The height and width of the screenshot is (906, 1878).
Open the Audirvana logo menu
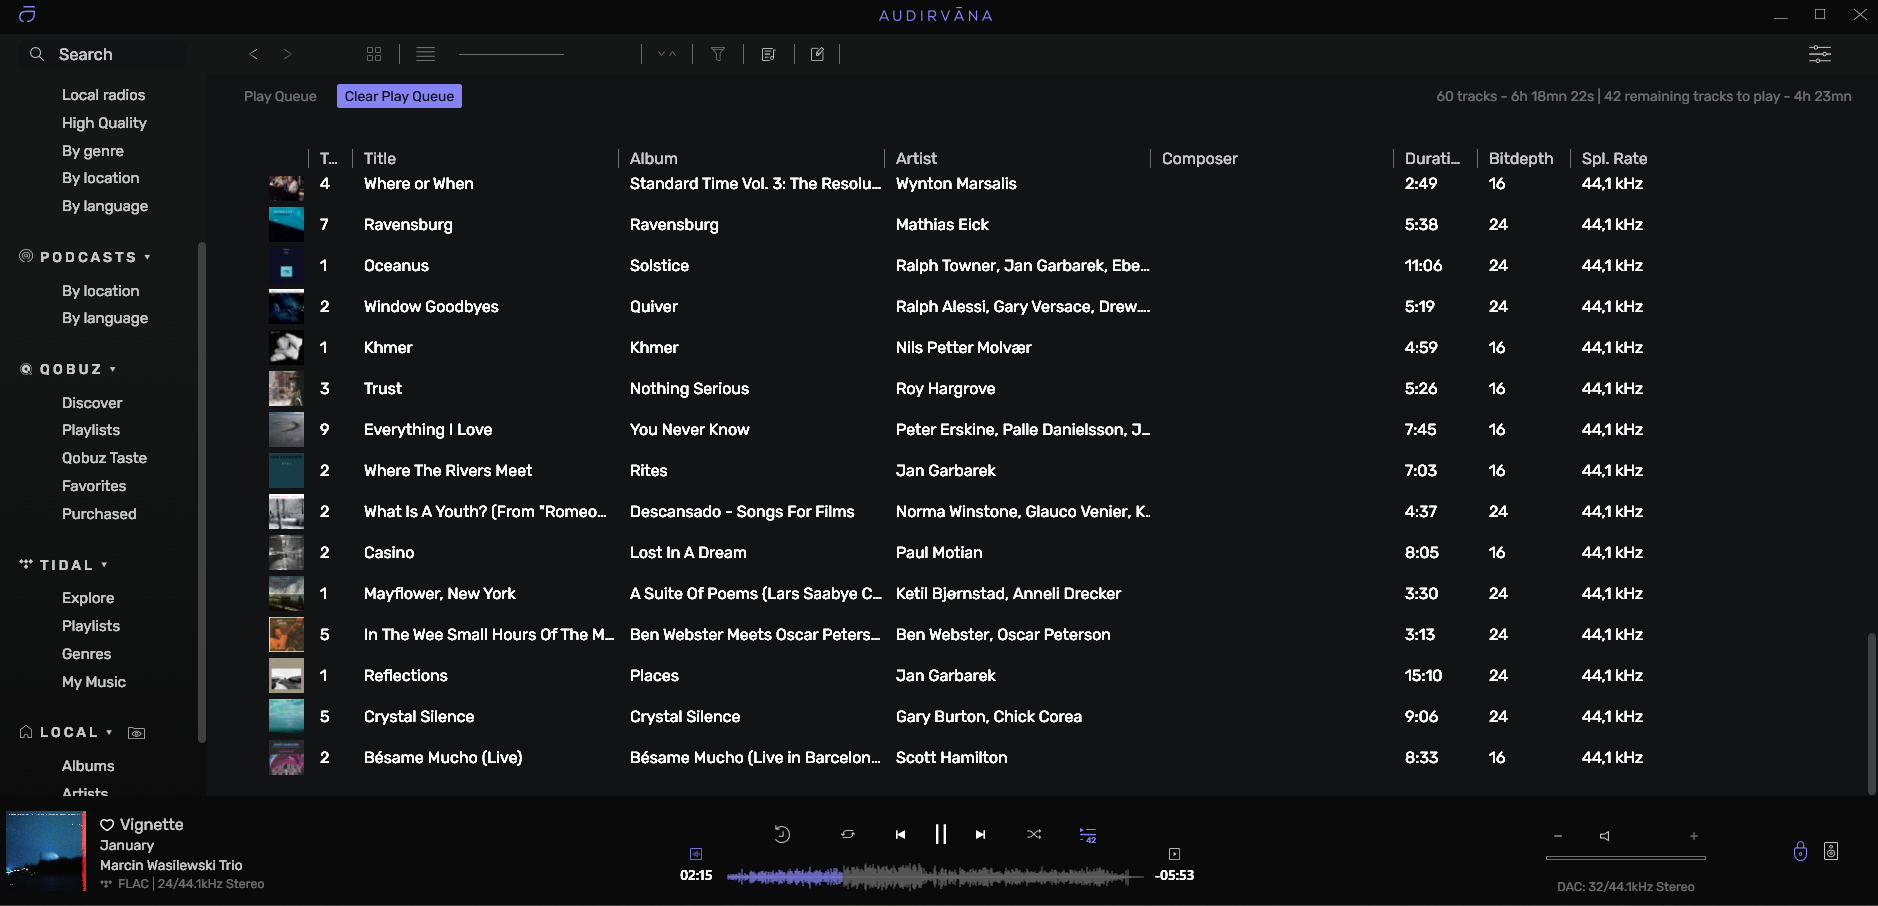point(27,14)
